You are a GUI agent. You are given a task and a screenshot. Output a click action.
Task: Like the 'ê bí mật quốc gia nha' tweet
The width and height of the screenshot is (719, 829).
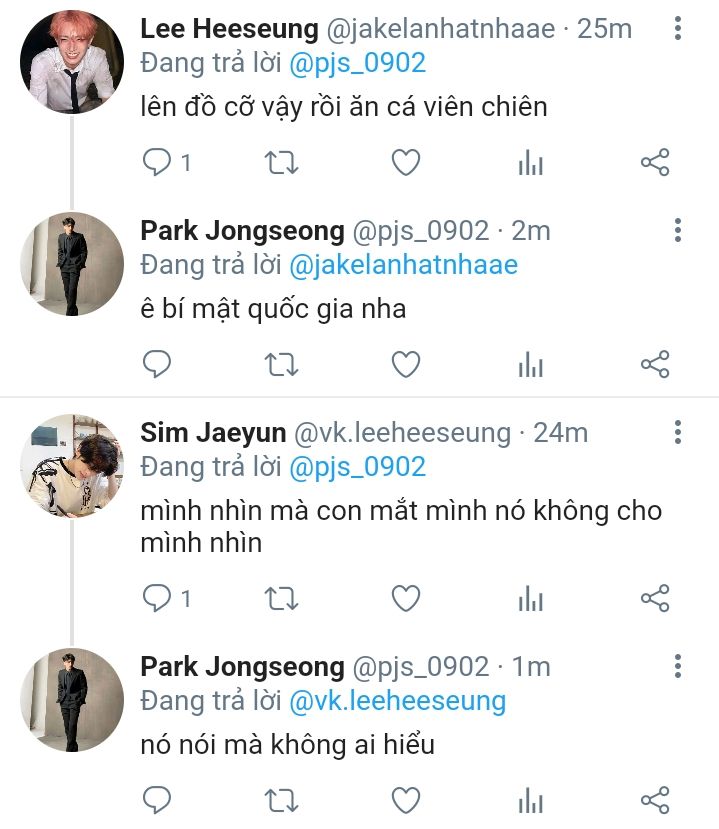coord(405,365)
